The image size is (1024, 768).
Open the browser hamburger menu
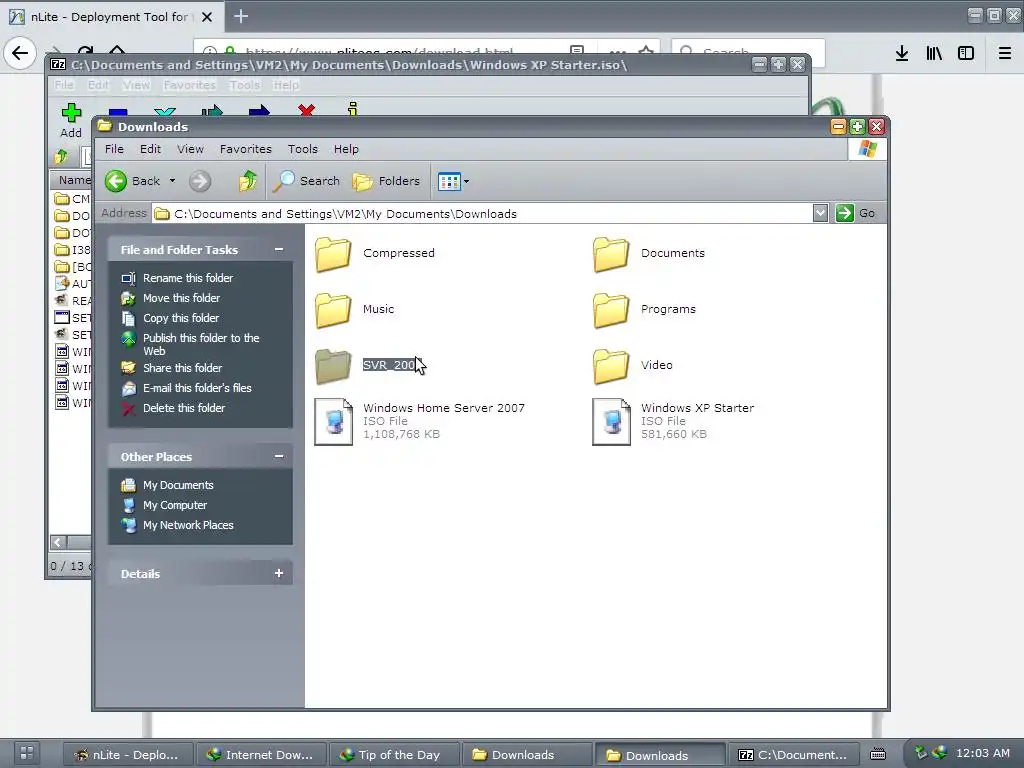pos(1005,53)
